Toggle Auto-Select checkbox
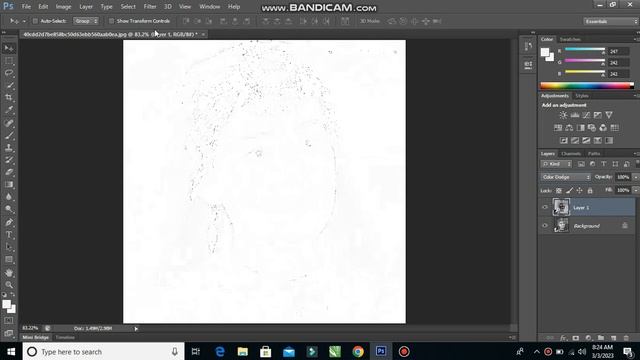Viewport: 640px width, 360px height. click(x=35, y=21)
